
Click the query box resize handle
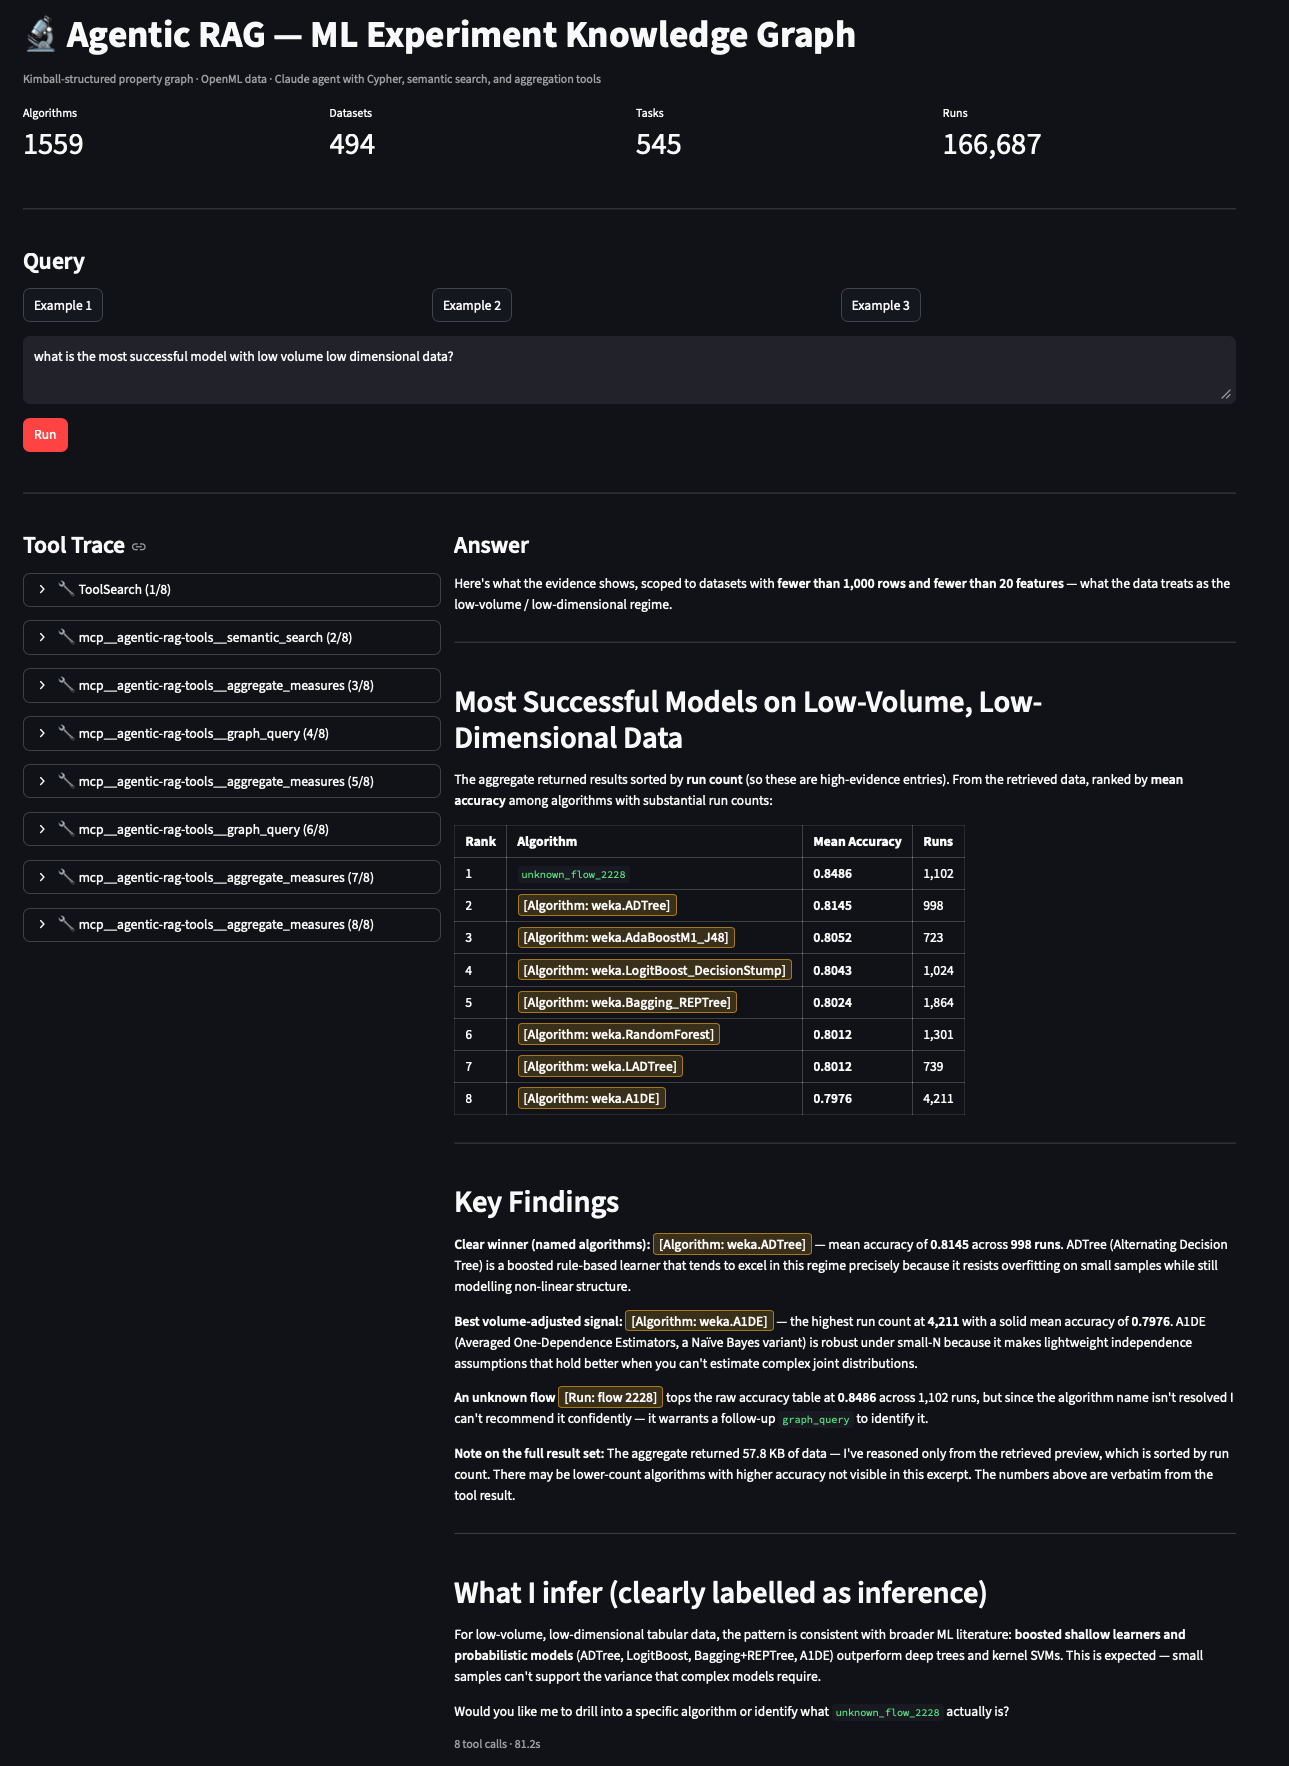pos(1226,394)
